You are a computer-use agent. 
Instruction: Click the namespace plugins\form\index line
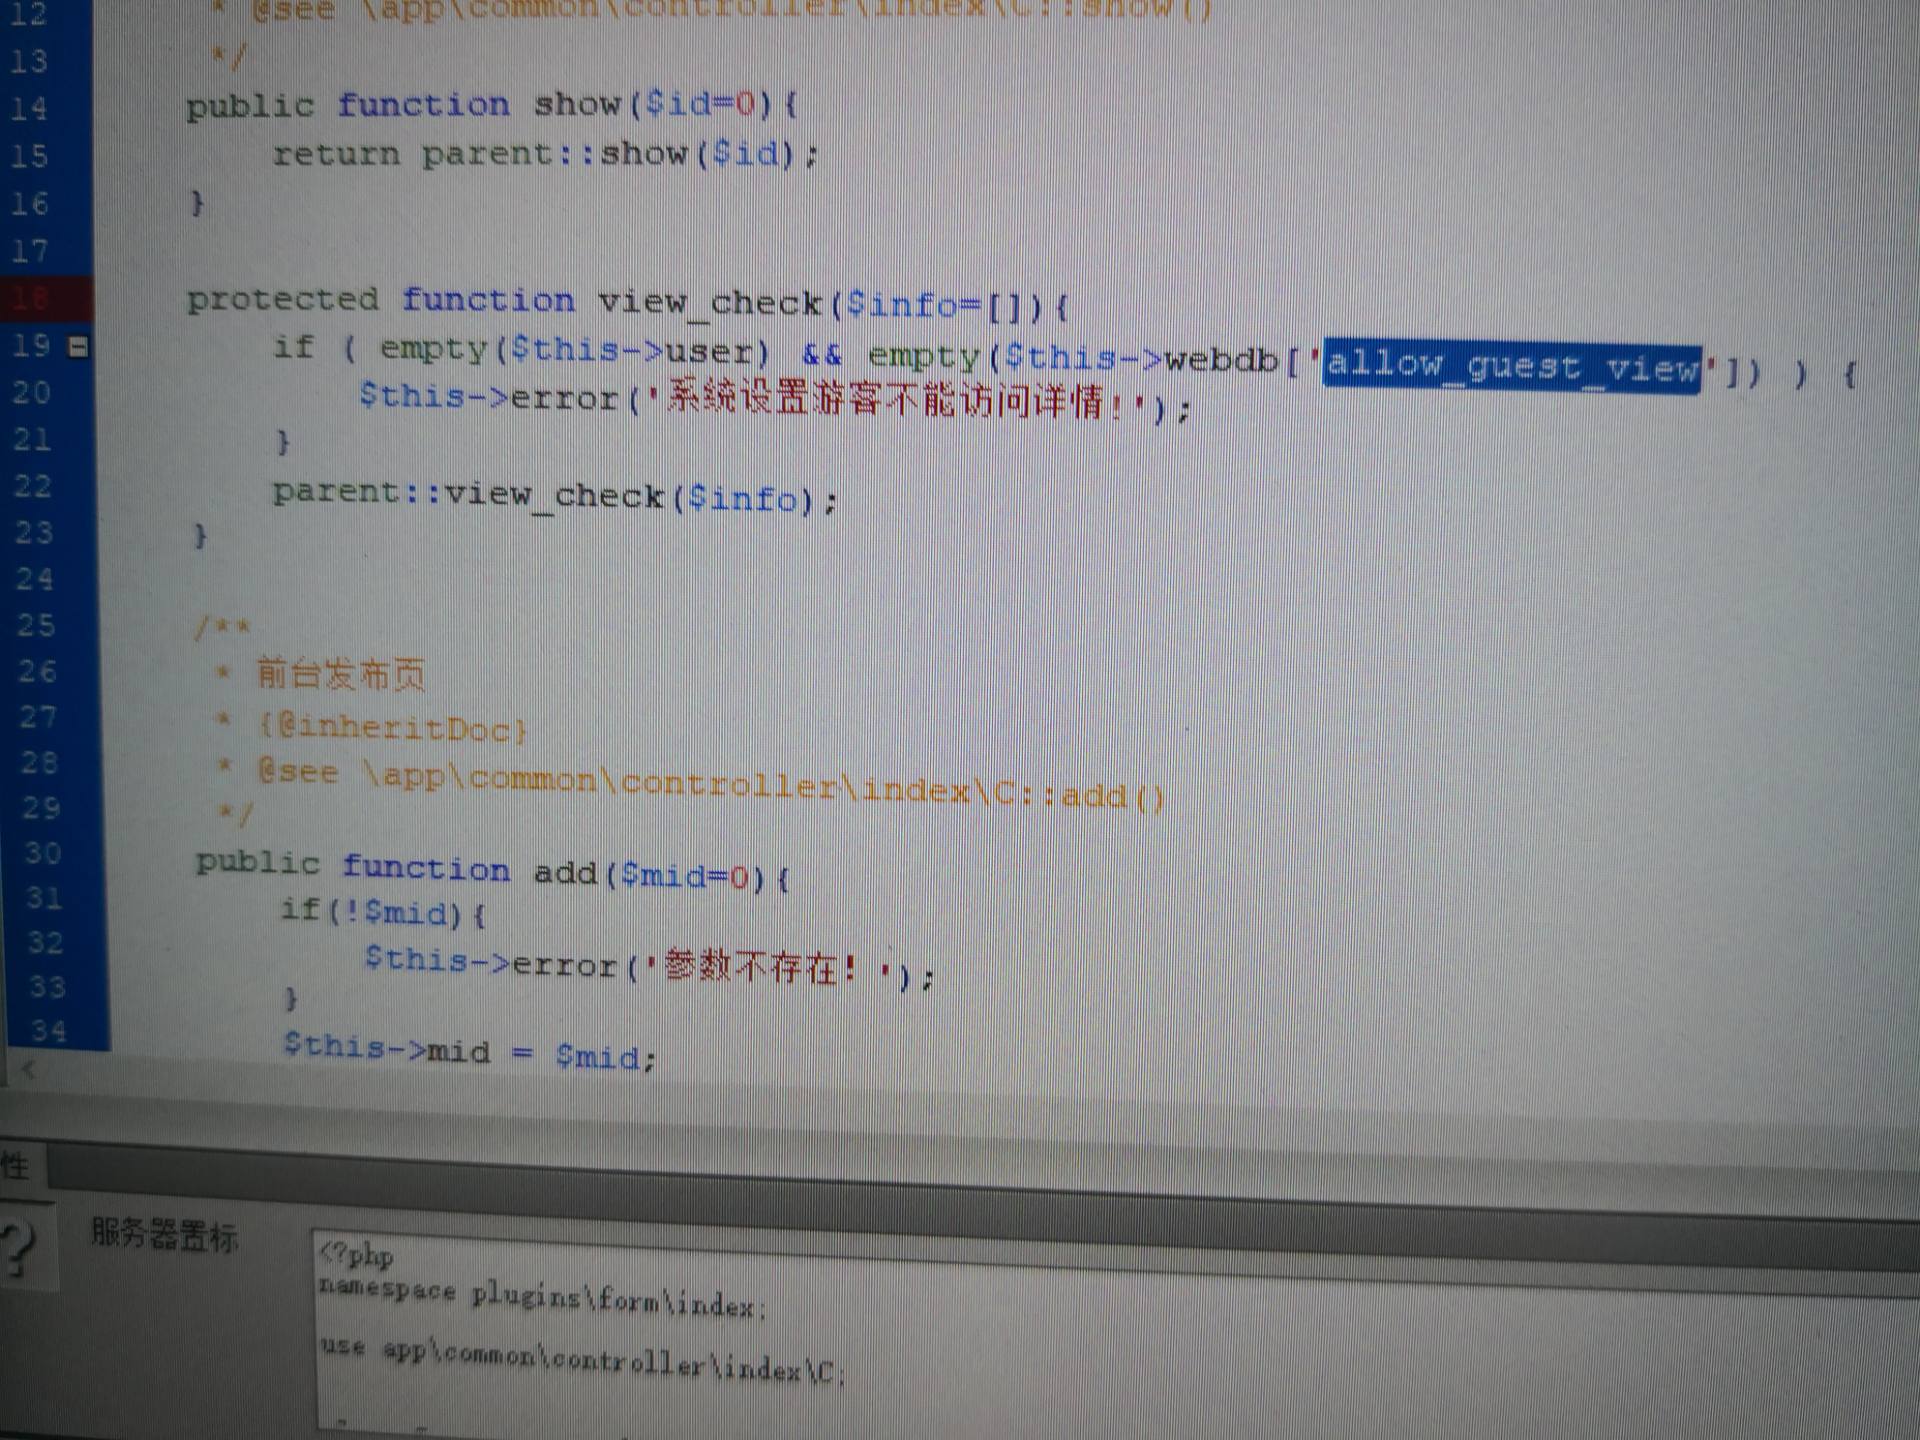point(542,1298)
